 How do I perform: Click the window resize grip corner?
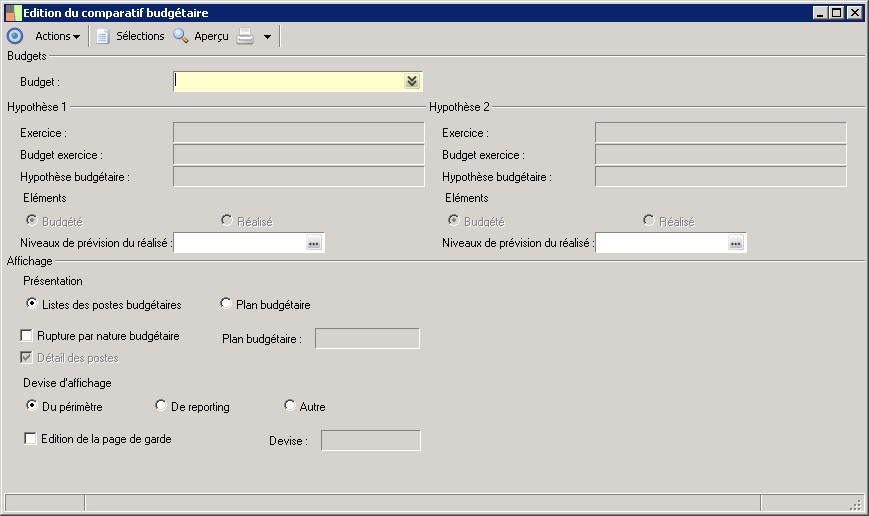click(856, 503)
